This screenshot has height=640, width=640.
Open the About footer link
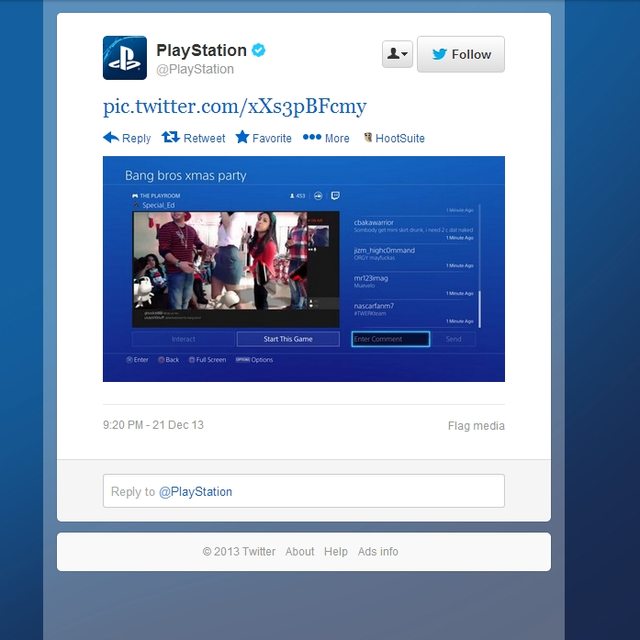(x=299, y=551)
